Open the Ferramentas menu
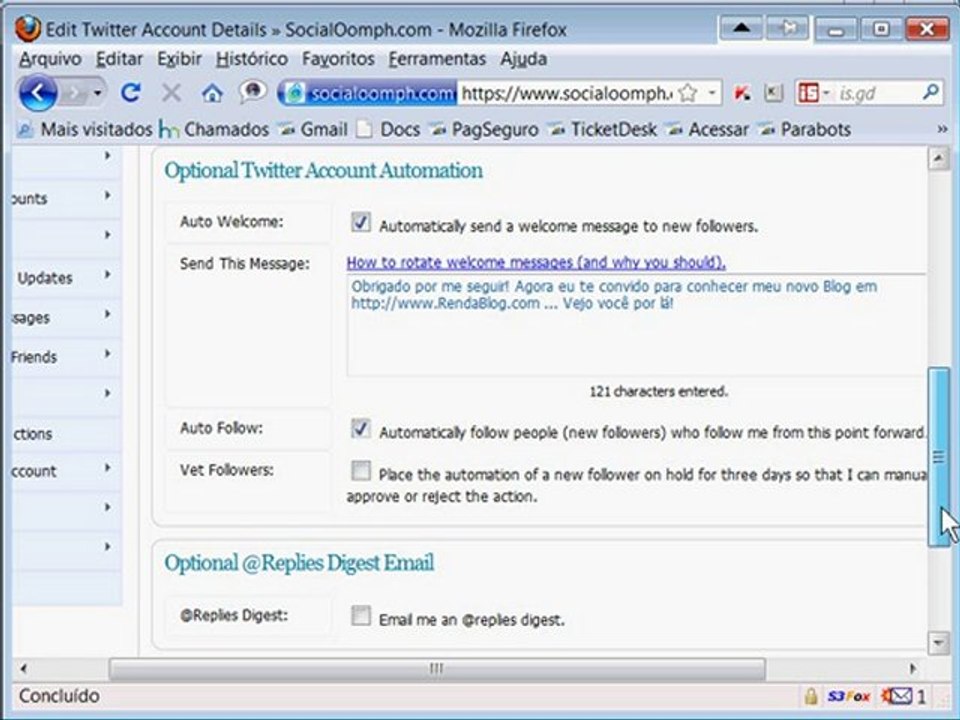Viewport: 960px width, 720px height. pyautogui.click(x=437, y=59)
